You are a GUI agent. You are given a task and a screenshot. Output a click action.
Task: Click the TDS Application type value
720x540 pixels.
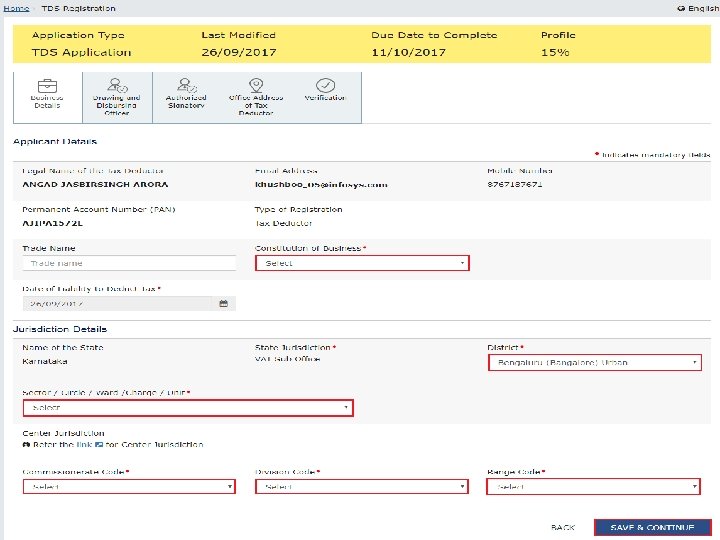click(81, 52)
